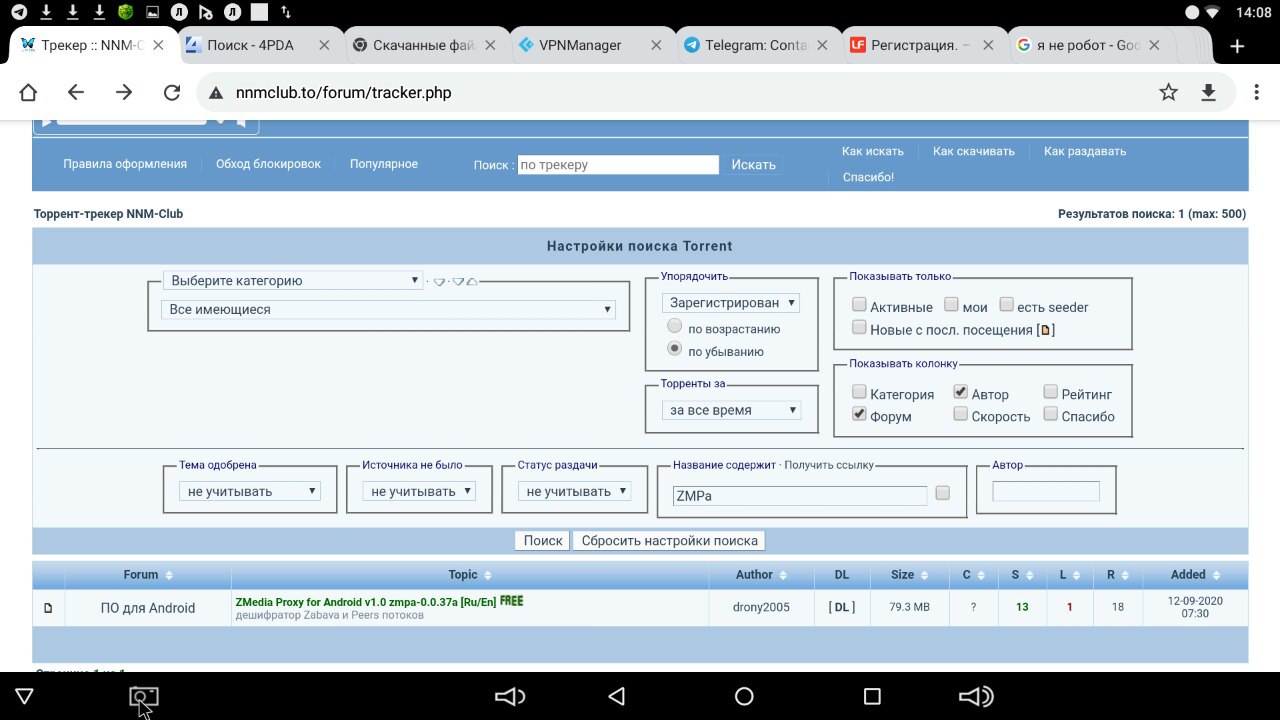The height and width of the screenshot is (720, 1280).
Task: Tap hide navigation bar down-triangle icon
Action: 25,696
